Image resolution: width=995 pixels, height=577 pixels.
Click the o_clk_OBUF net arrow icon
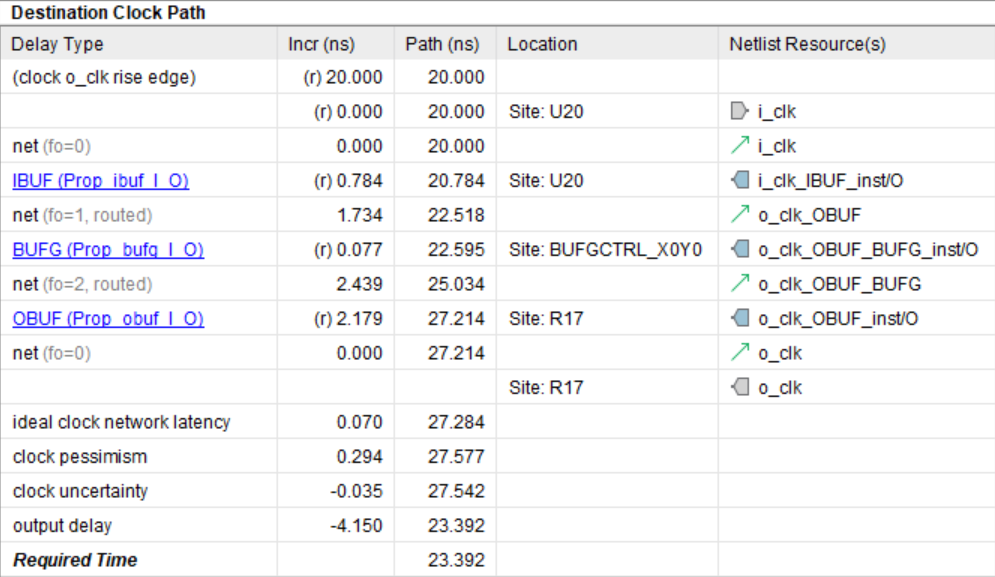point(739,215)
